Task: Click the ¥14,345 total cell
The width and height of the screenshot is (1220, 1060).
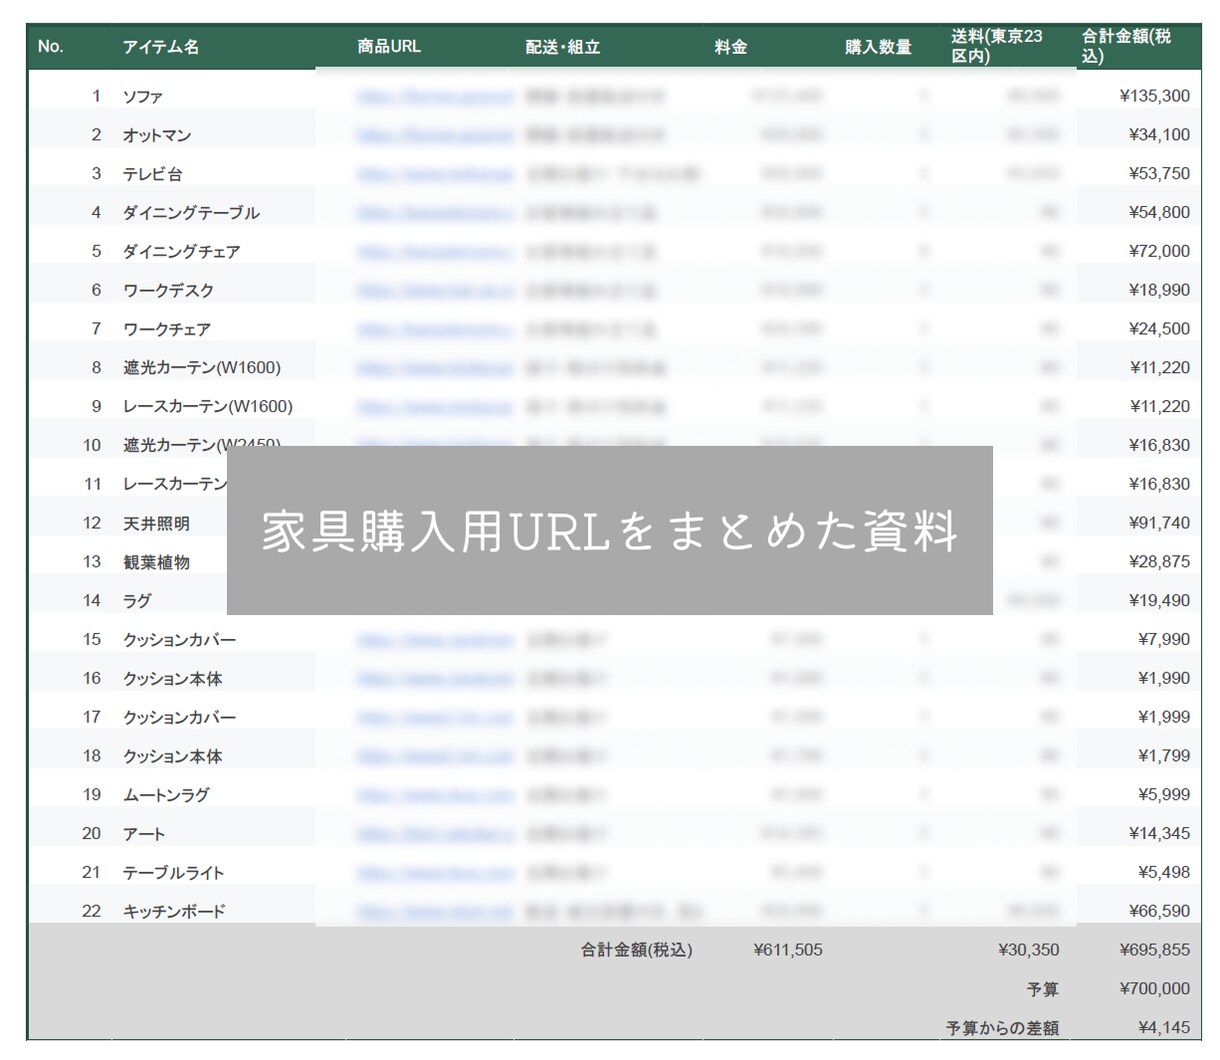Action: click(x=1159, y=834)
